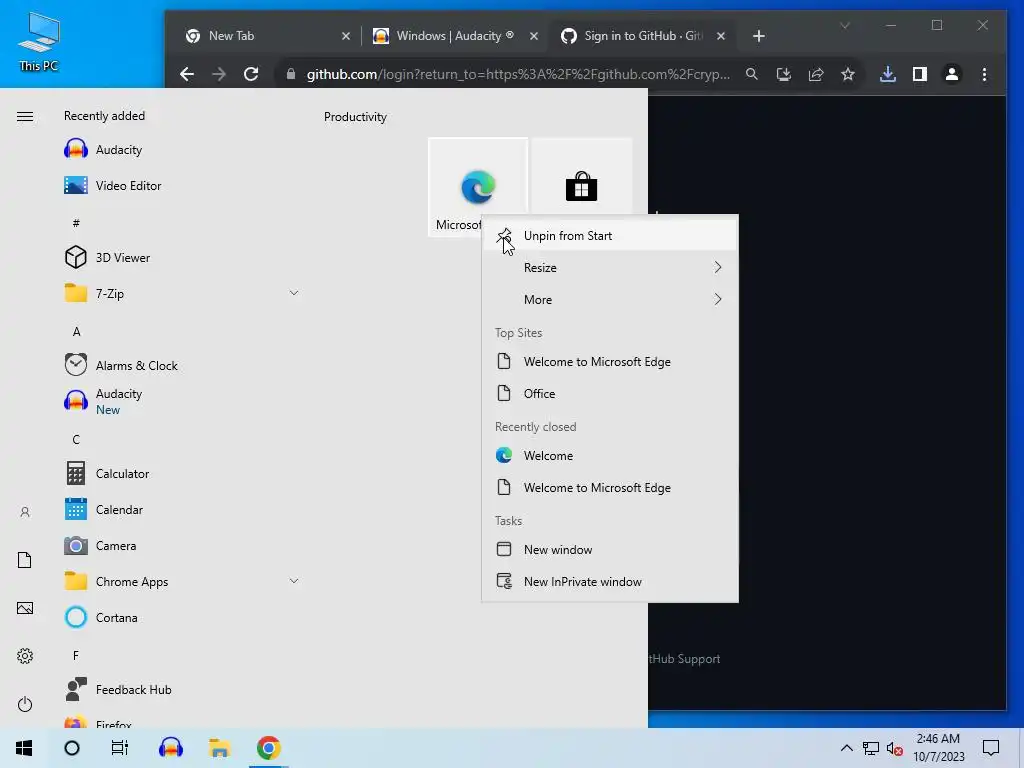Click the # letter header

pyautogui.click(x=76, y=223)
